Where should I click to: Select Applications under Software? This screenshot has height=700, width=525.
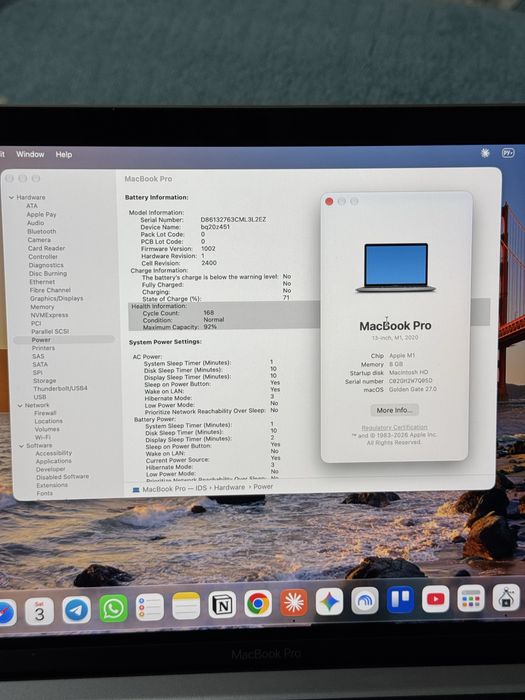click(54, 461)
